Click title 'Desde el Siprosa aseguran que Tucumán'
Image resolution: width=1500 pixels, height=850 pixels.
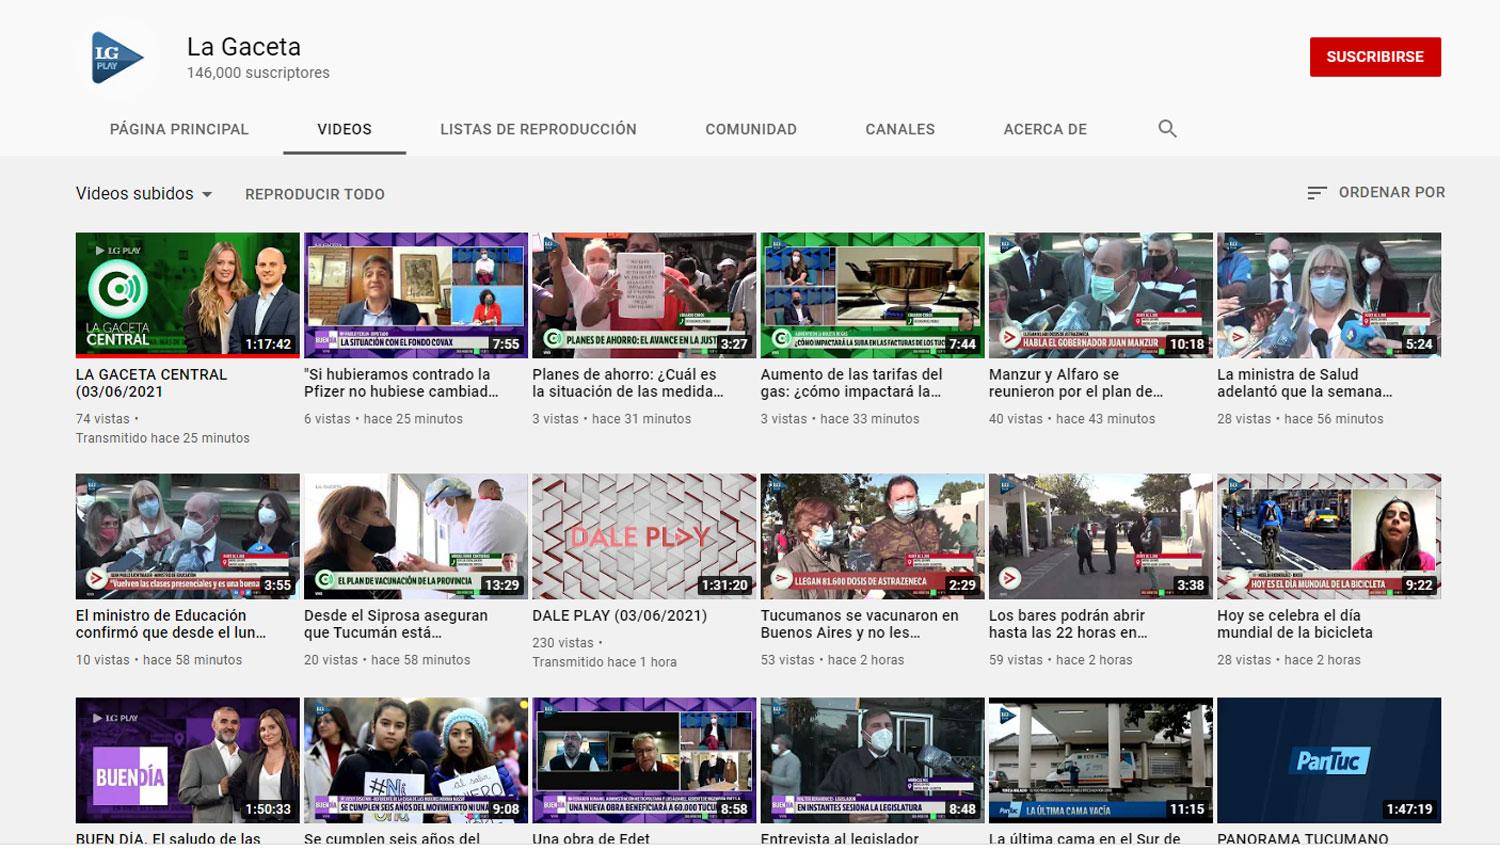click(x=396, y=624)
